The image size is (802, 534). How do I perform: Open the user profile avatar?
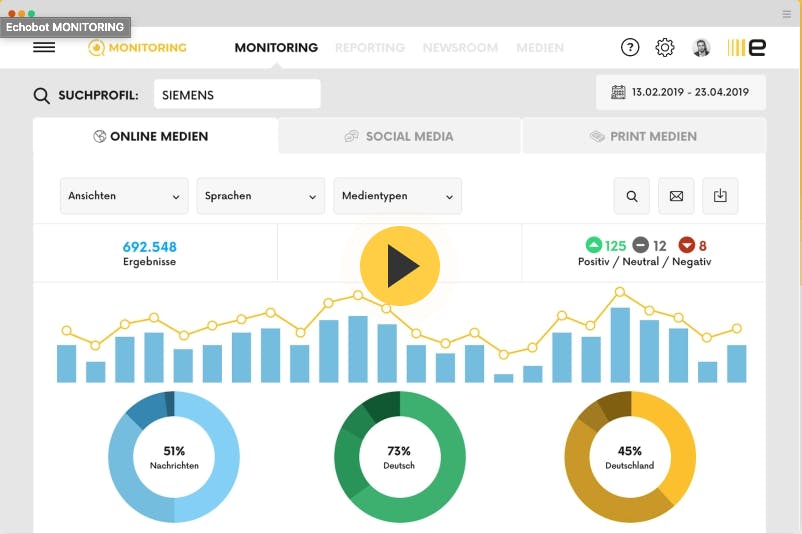tap(701, 48)
